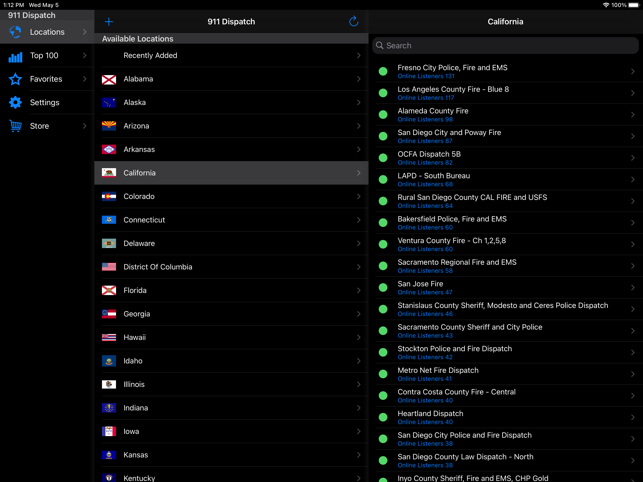Click the refresh icon in header

pos(353,21)
